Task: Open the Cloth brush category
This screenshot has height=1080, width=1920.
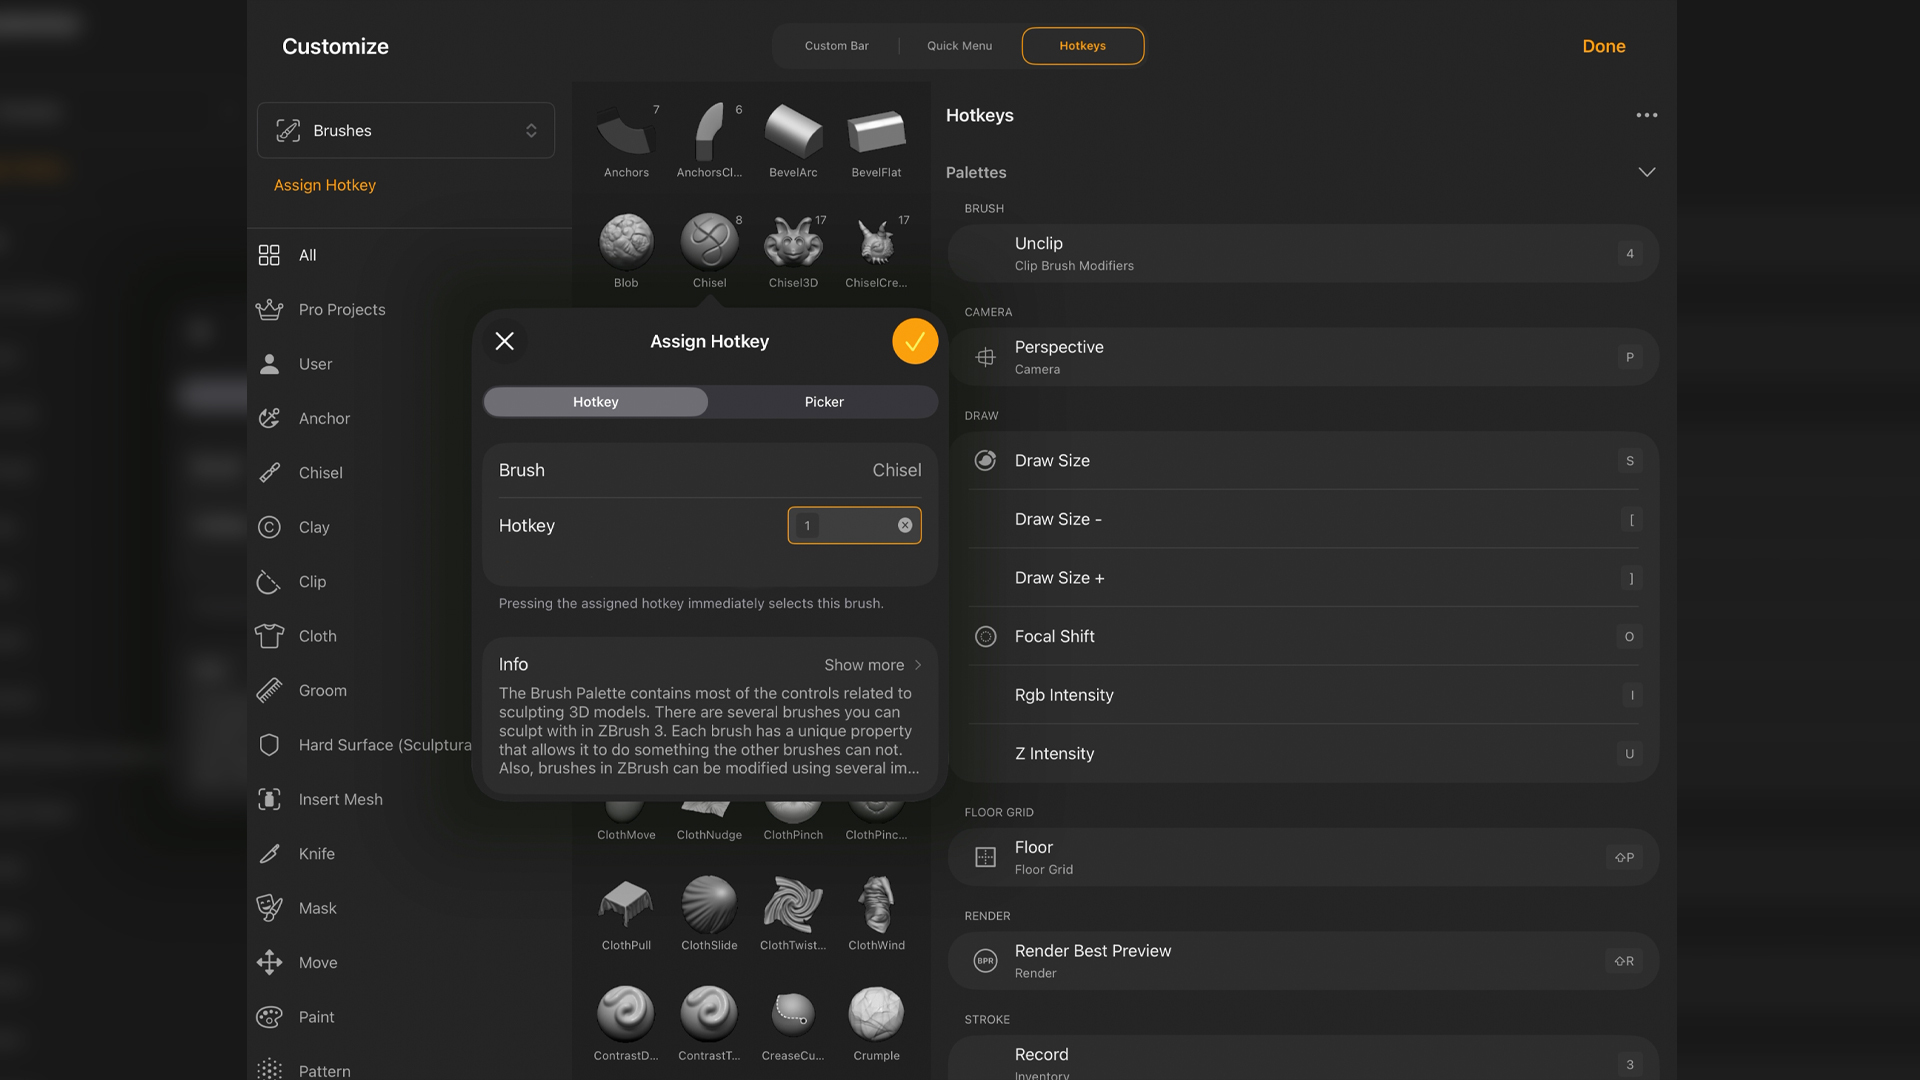Action: [317, 636]
